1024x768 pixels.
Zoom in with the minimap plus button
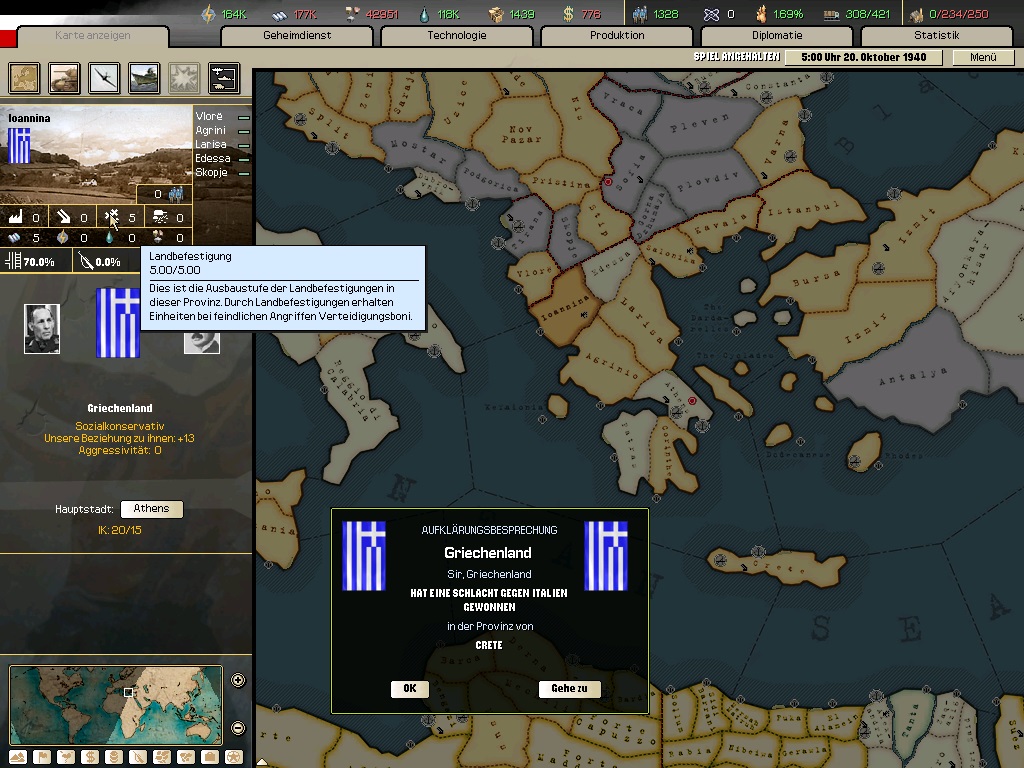[238, 681]
